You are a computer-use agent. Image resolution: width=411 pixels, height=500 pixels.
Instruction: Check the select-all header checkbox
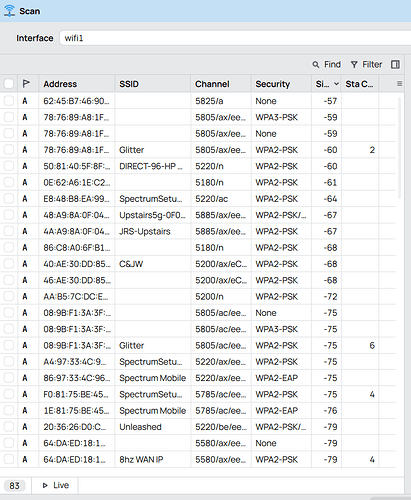pyautogui.click(x=9, y=84)
